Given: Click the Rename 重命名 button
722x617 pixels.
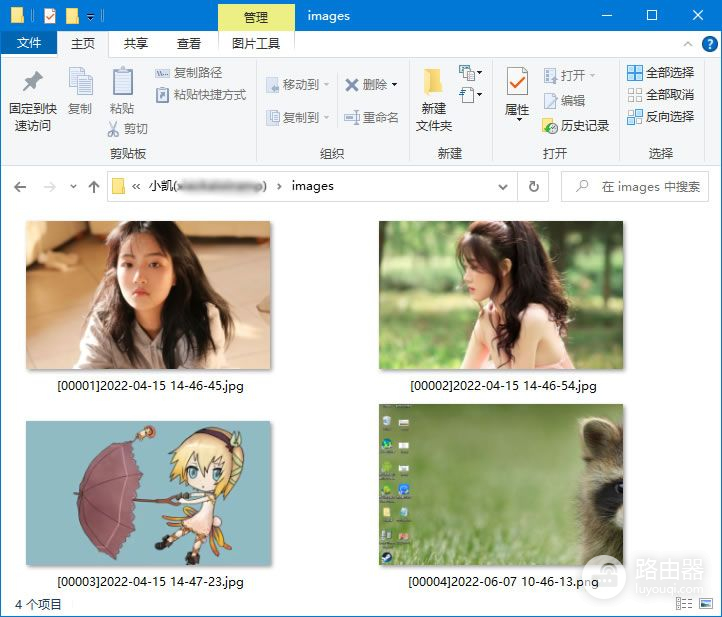Looking at the screenshot, I should 371,118.
